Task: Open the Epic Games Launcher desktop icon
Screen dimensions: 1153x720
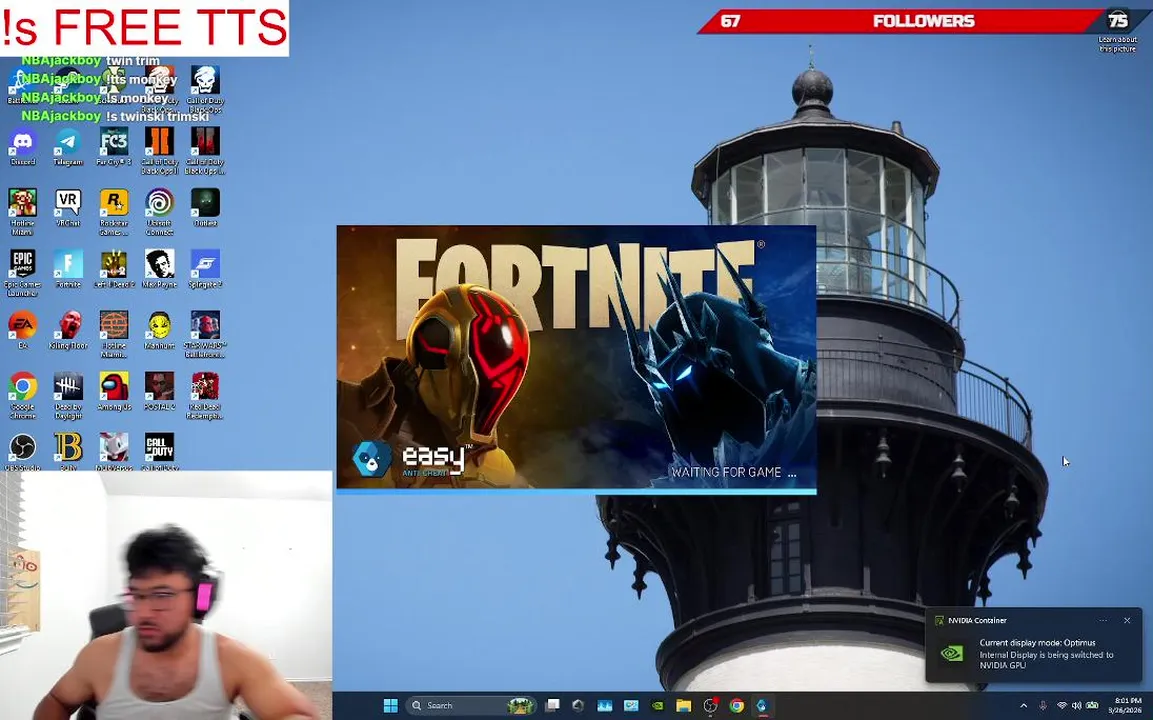Action: [23, 273]
